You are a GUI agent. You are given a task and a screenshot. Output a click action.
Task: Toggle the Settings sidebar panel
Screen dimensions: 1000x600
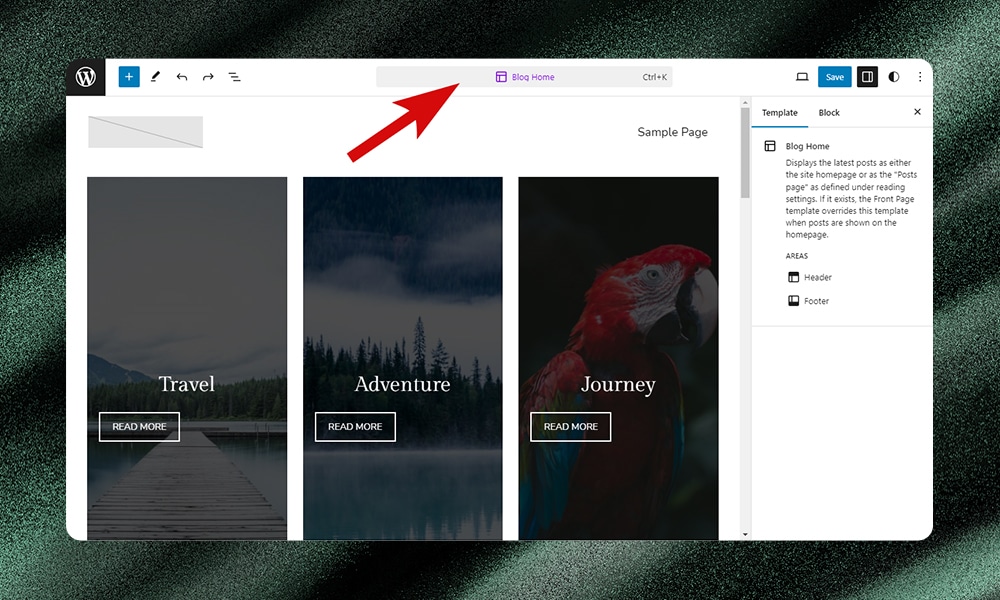[x=866, y=76]
